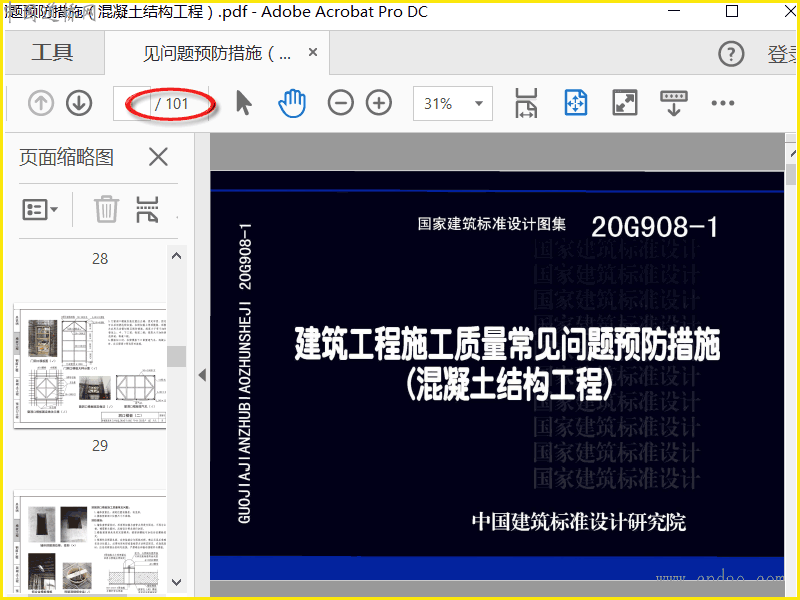Select the 见问题预防措施 document tab
The height and width of the screenshot is (600, 800).
click(217, 53)
